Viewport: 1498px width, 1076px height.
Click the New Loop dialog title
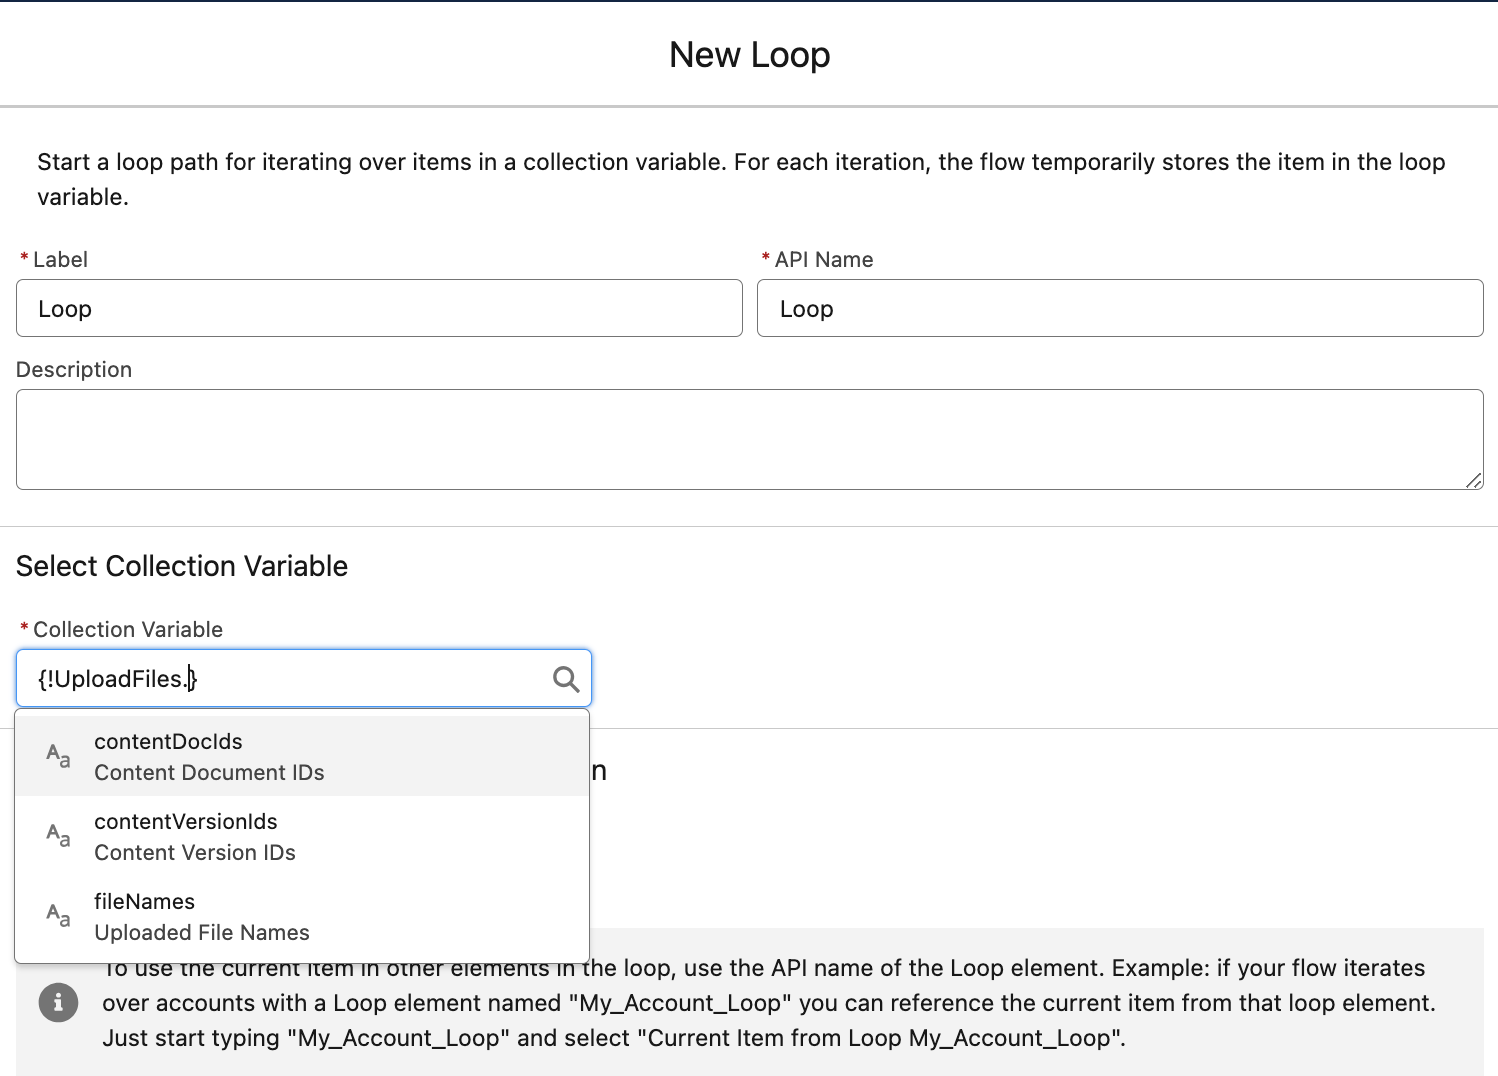pyautogui.click(x=749, y=55)
